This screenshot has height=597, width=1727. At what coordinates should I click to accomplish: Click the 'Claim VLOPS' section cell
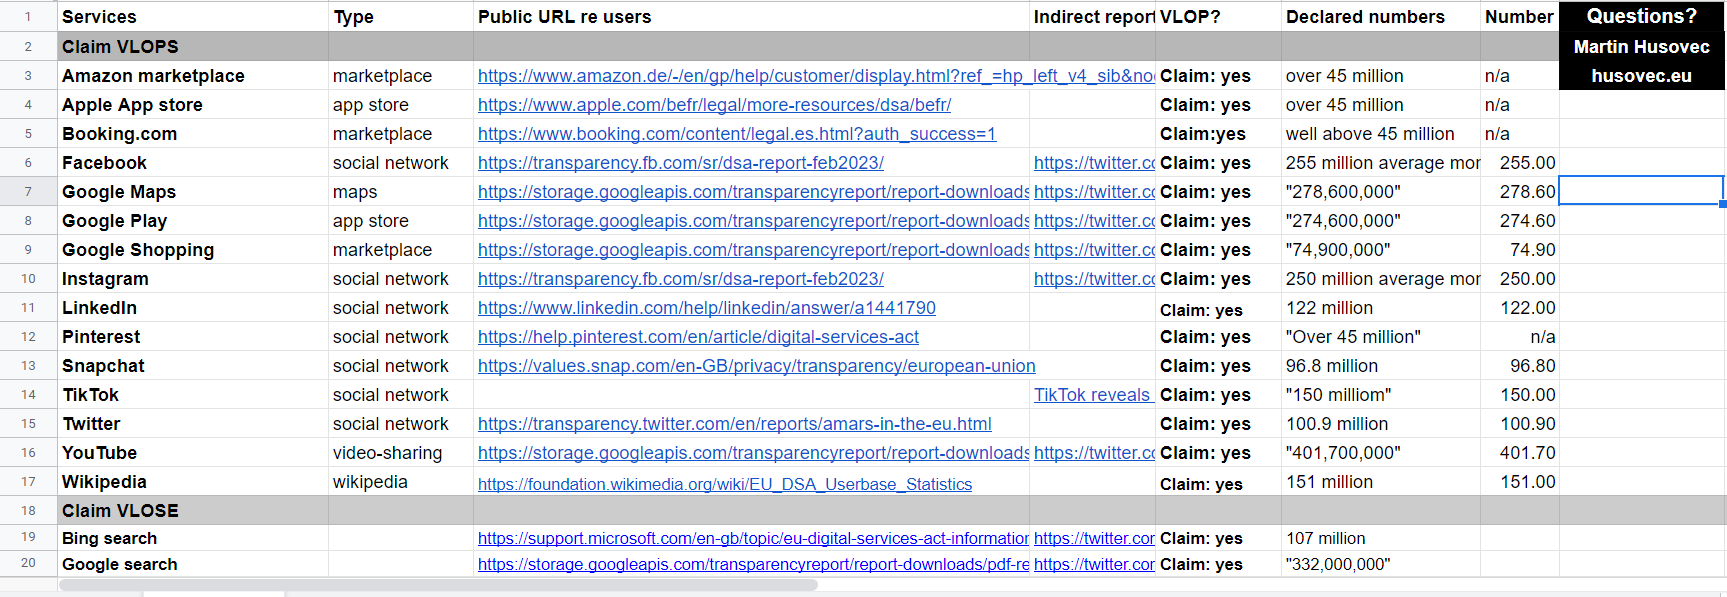point(193,47)
